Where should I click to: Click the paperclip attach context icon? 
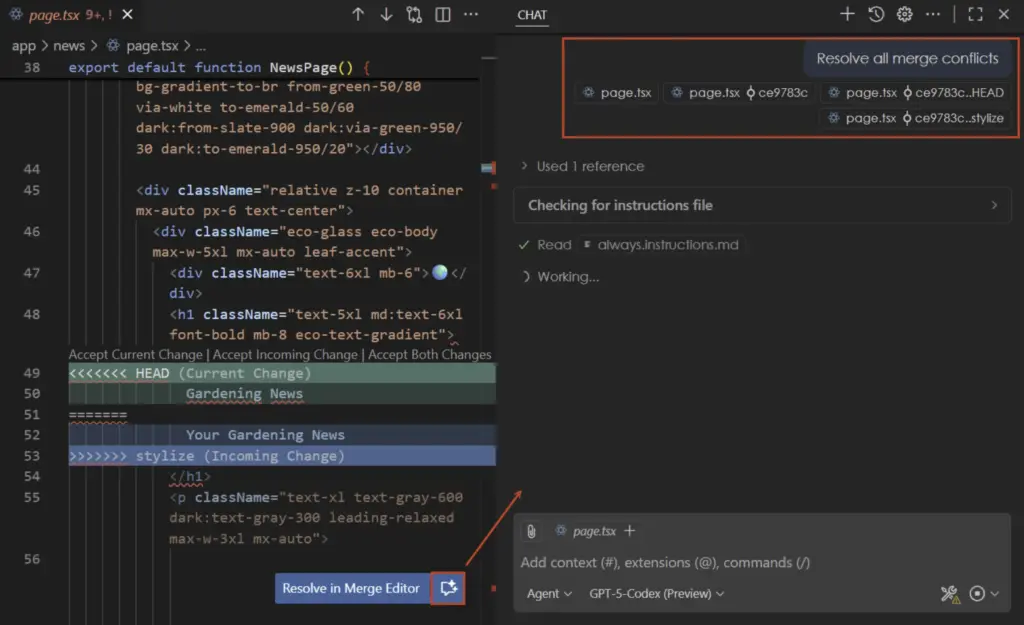532,531
